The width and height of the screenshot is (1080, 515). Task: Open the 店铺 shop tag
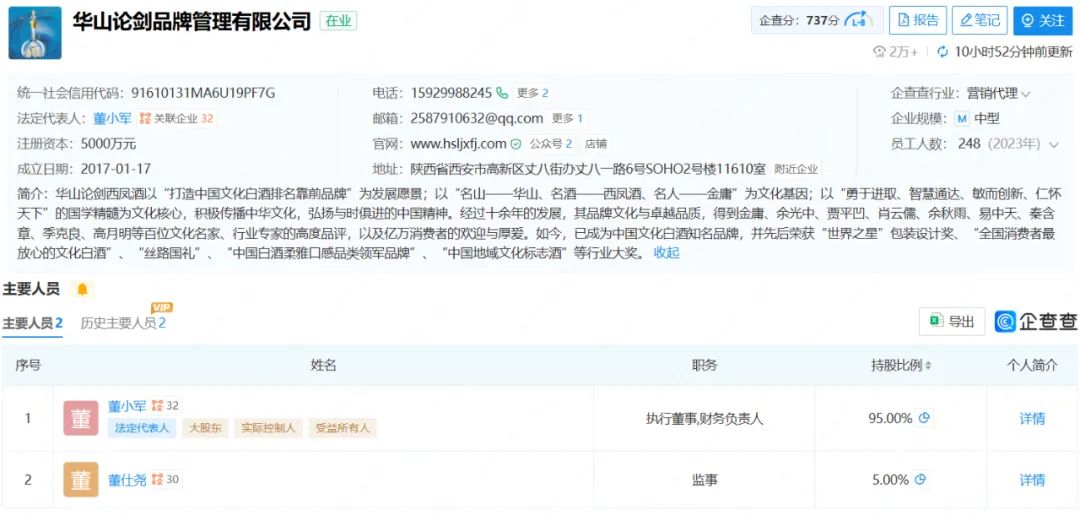tap(596, 144)
